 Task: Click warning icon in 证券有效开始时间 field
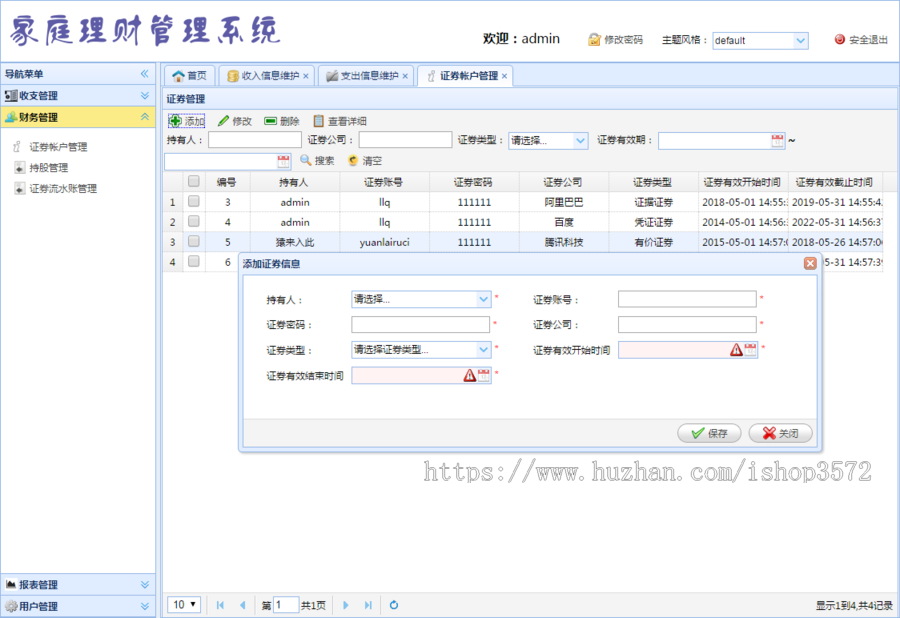click(736, 349)
